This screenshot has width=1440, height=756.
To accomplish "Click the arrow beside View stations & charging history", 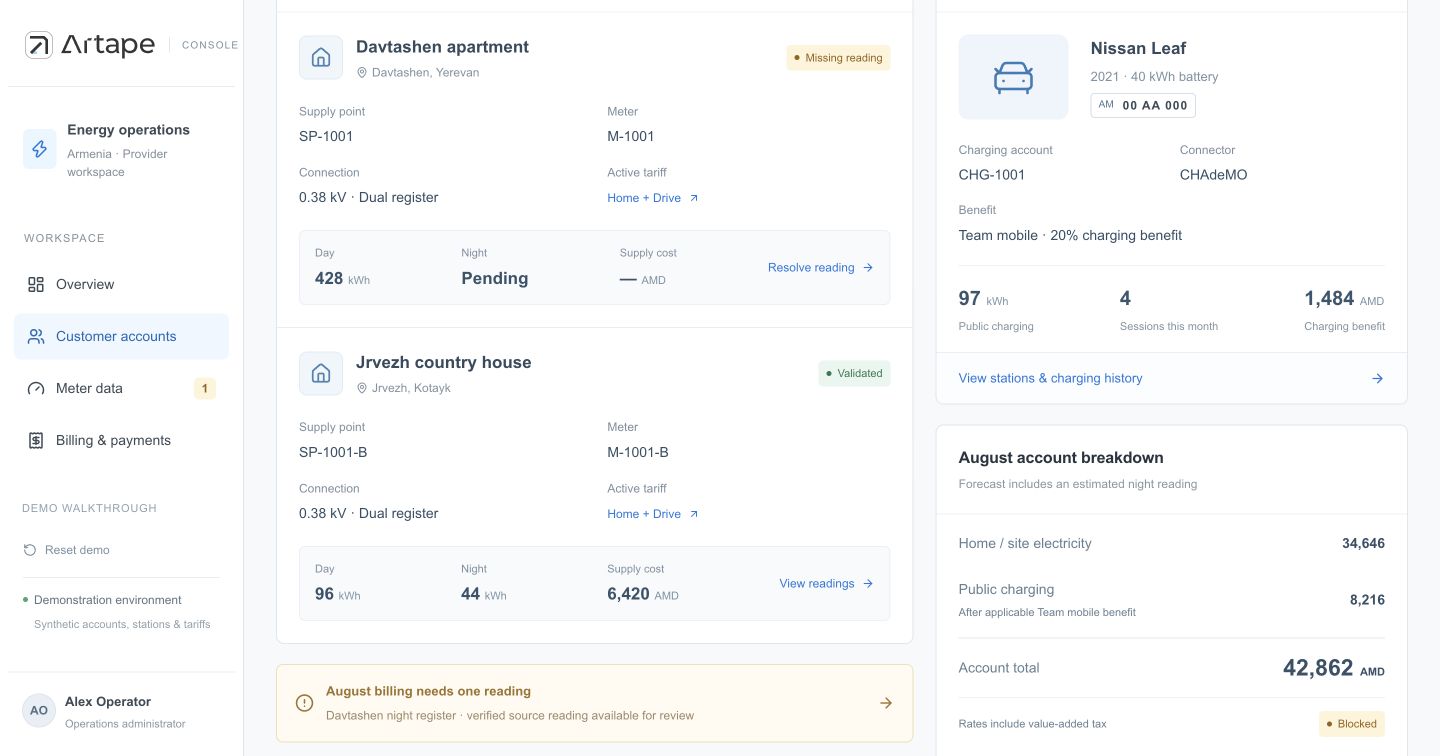I will click(x=1377, y=378).
